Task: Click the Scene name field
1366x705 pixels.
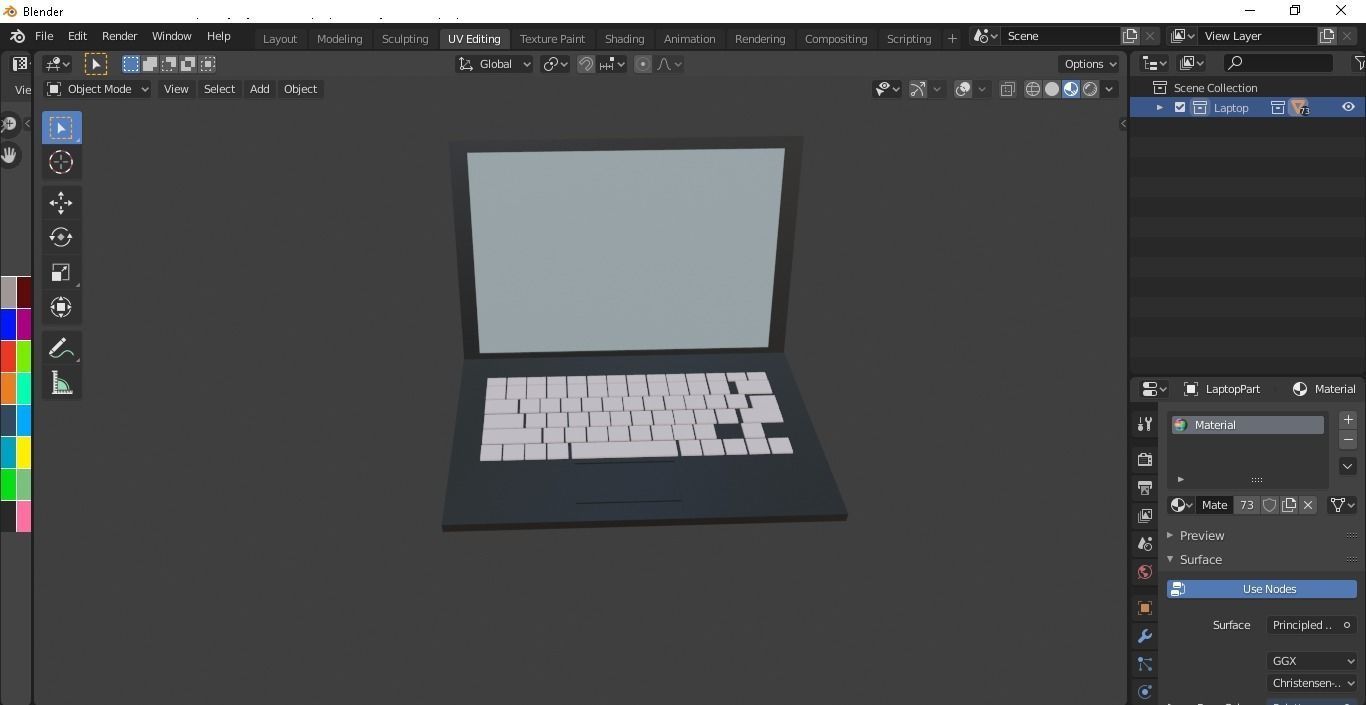Action: click(x=1060, y=36)
